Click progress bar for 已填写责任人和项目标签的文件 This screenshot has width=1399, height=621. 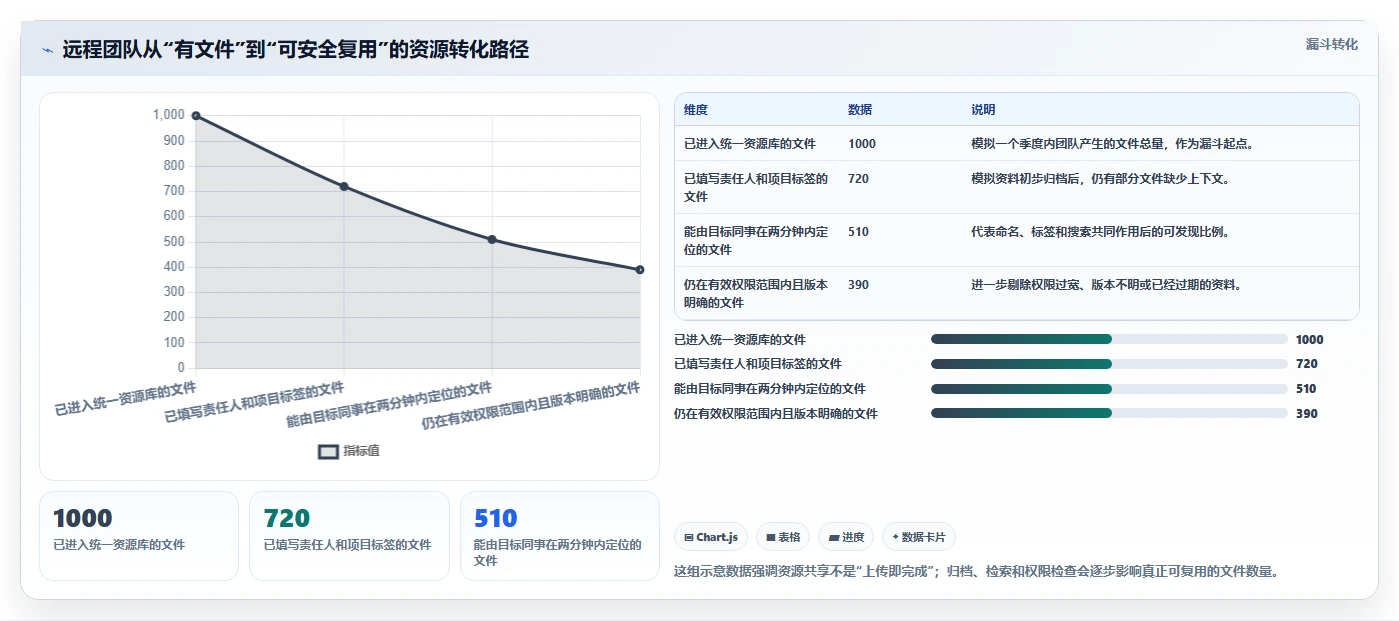click(x=1109, y=364)
